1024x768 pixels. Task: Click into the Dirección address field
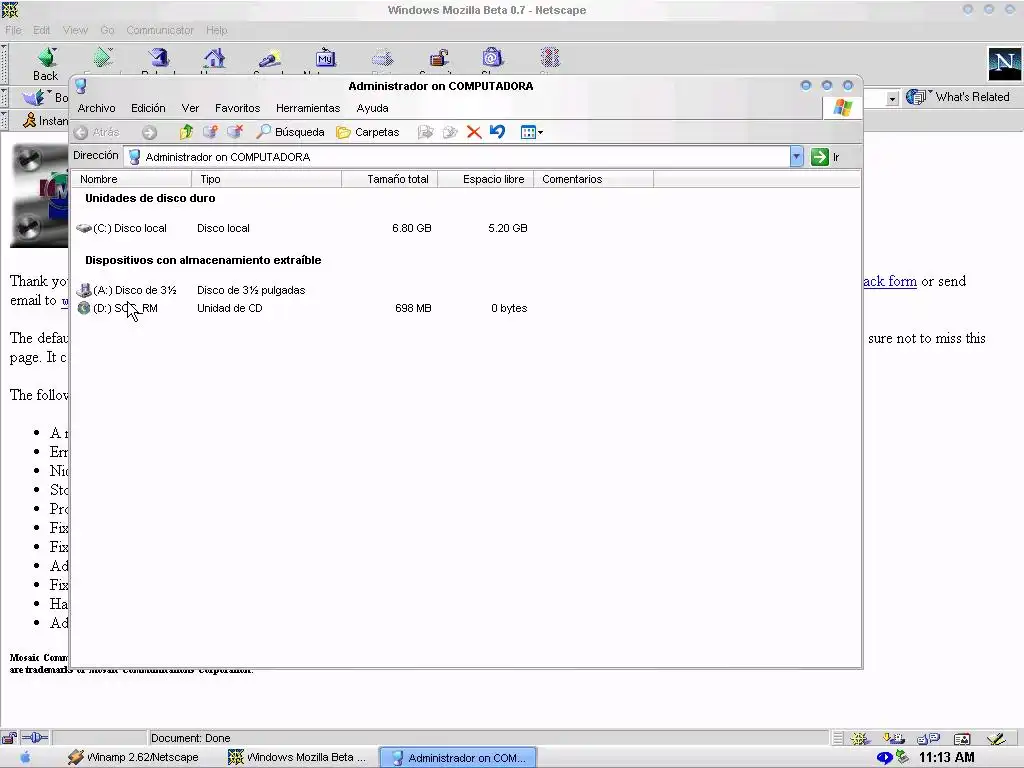pyautogui.click(x=456, y=157)
